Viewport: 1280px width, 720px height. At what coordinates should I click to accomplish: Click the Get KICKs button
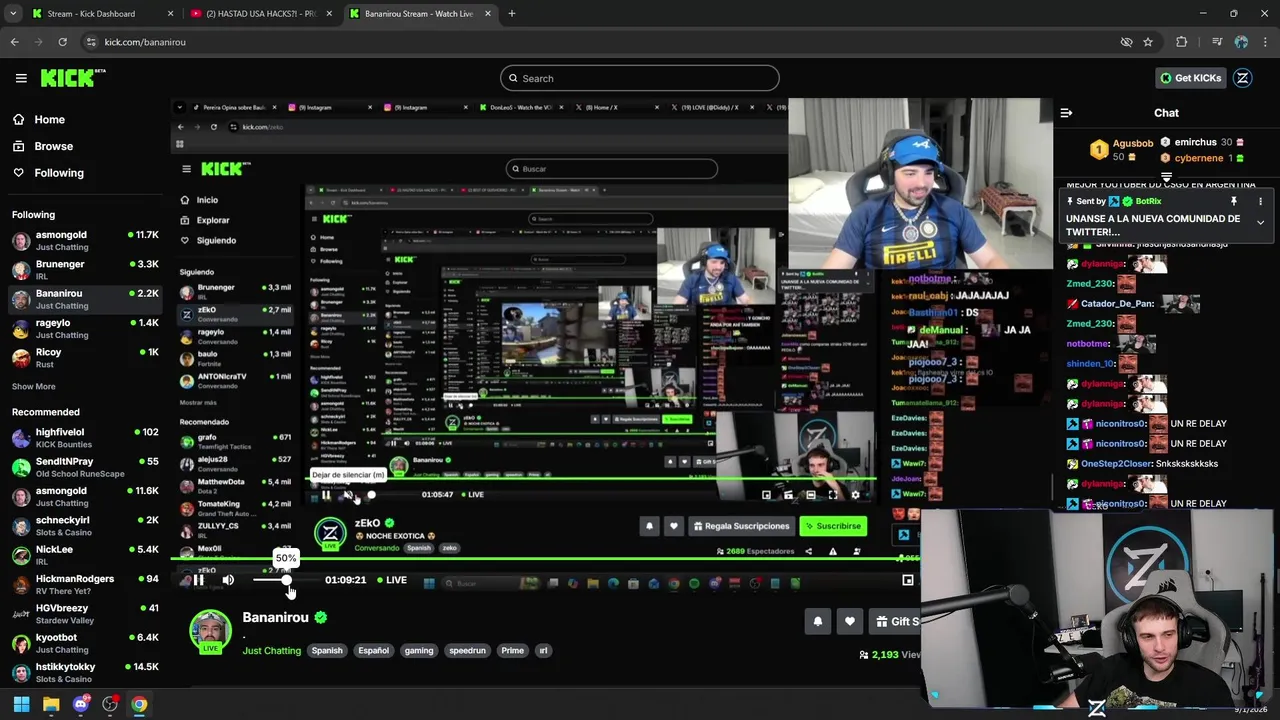1190,78
